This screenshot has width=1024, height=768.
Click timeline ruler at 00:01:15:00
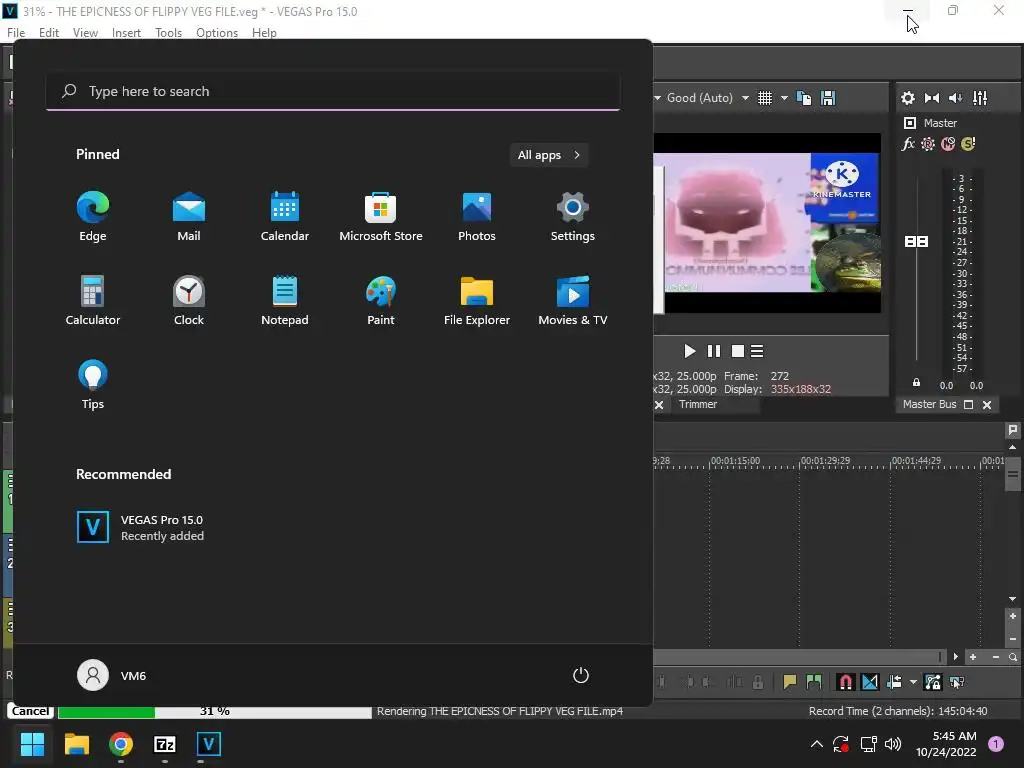[x=735, y=461]
